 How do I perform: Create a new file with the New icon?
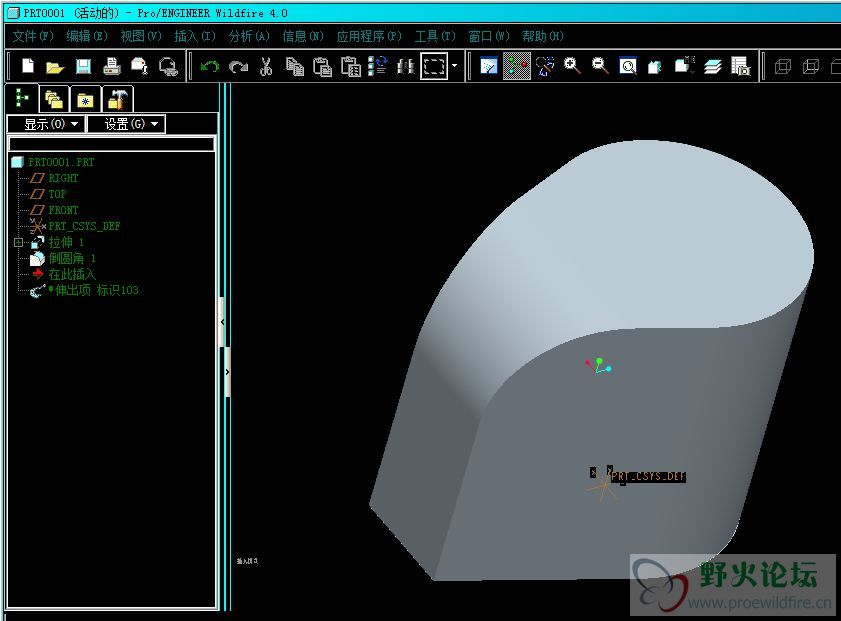(27, 66)
